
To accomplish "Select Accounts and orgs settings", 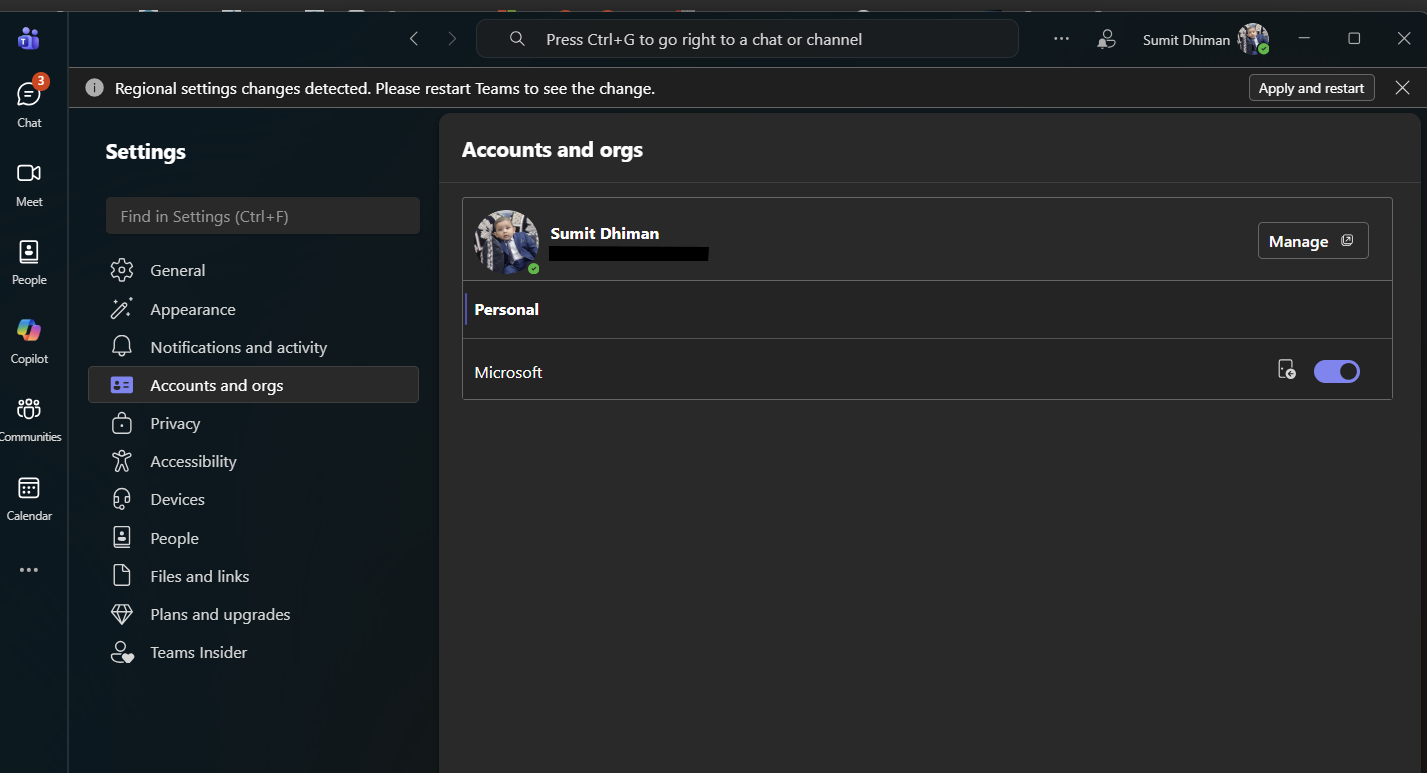I will pyautogui.click(x=253, y=385).
